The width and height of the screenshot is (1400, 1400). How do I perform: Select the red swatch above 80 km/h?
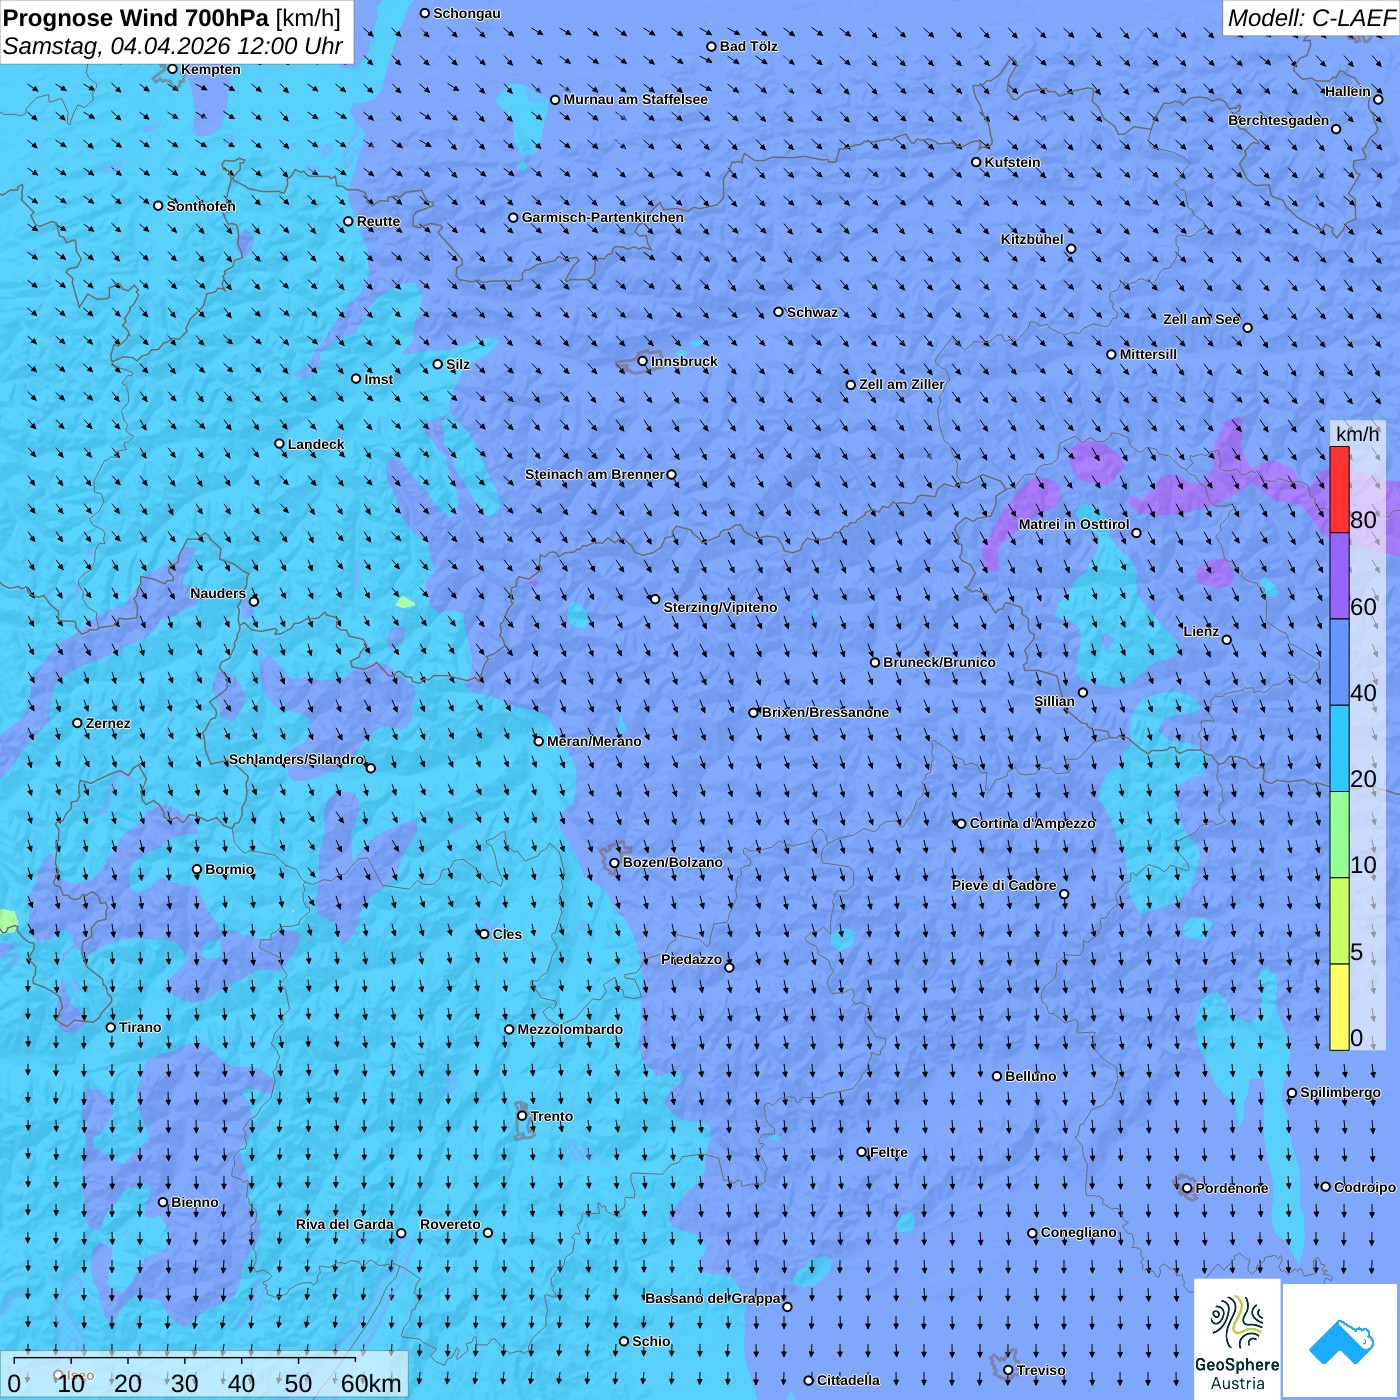(1339, 490)
